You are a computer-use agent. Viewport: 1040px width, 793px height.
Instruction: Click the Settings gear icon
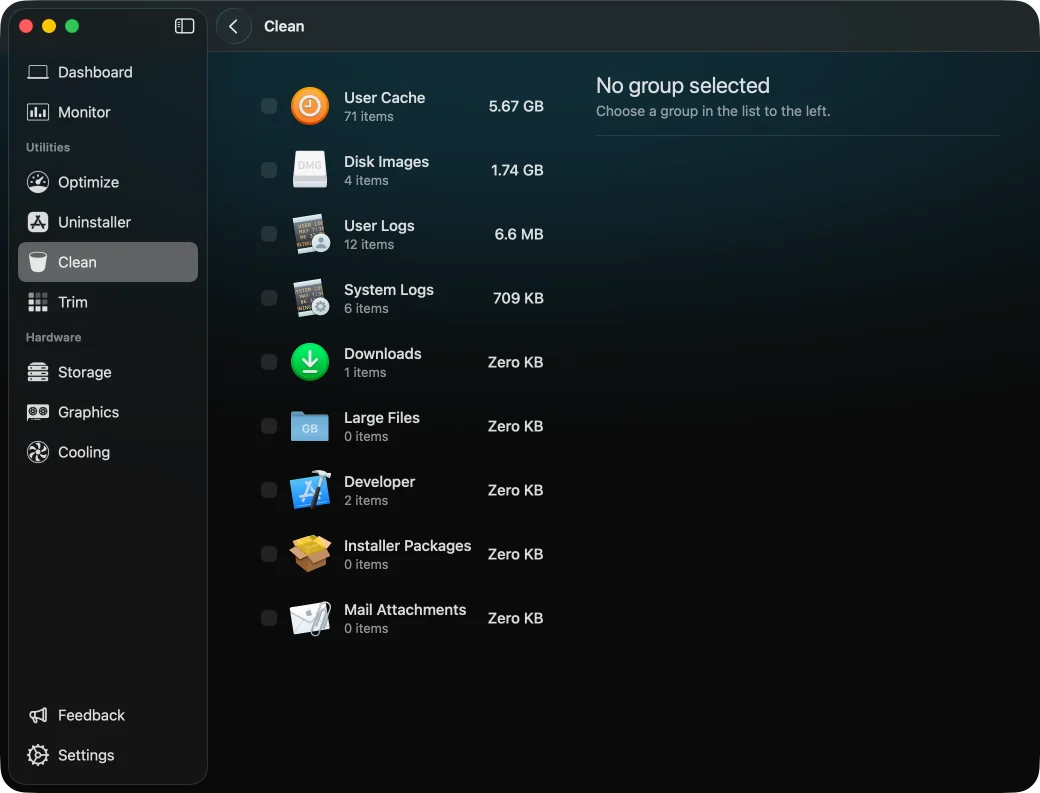click(x=38, y=755)
